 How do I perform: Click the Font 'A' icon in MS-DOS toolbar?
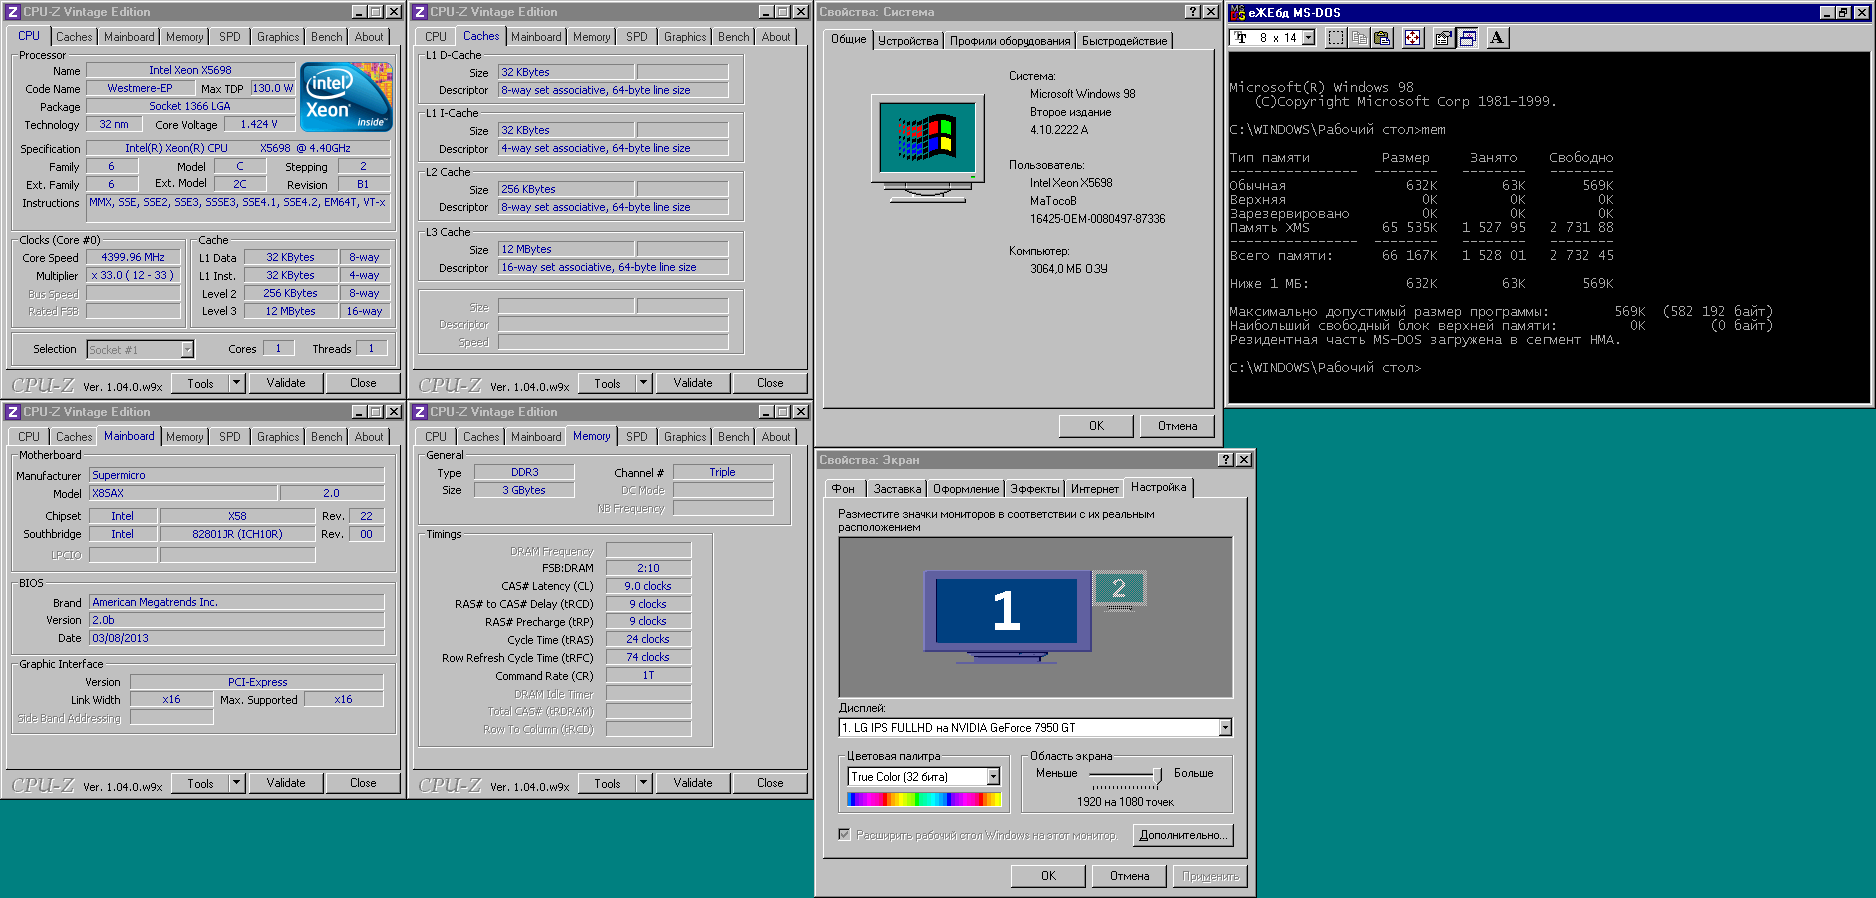pyautogui.click(x=1496, y=38)
